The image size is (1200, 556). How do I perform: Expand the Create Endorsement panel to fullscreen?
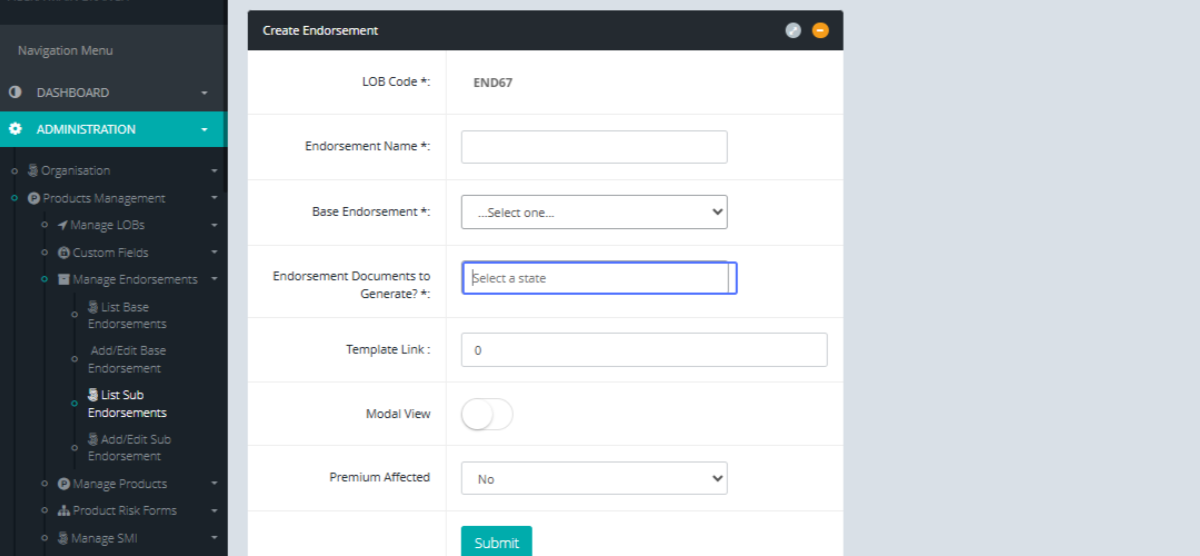pyautogui.click(x=793, y=30)
